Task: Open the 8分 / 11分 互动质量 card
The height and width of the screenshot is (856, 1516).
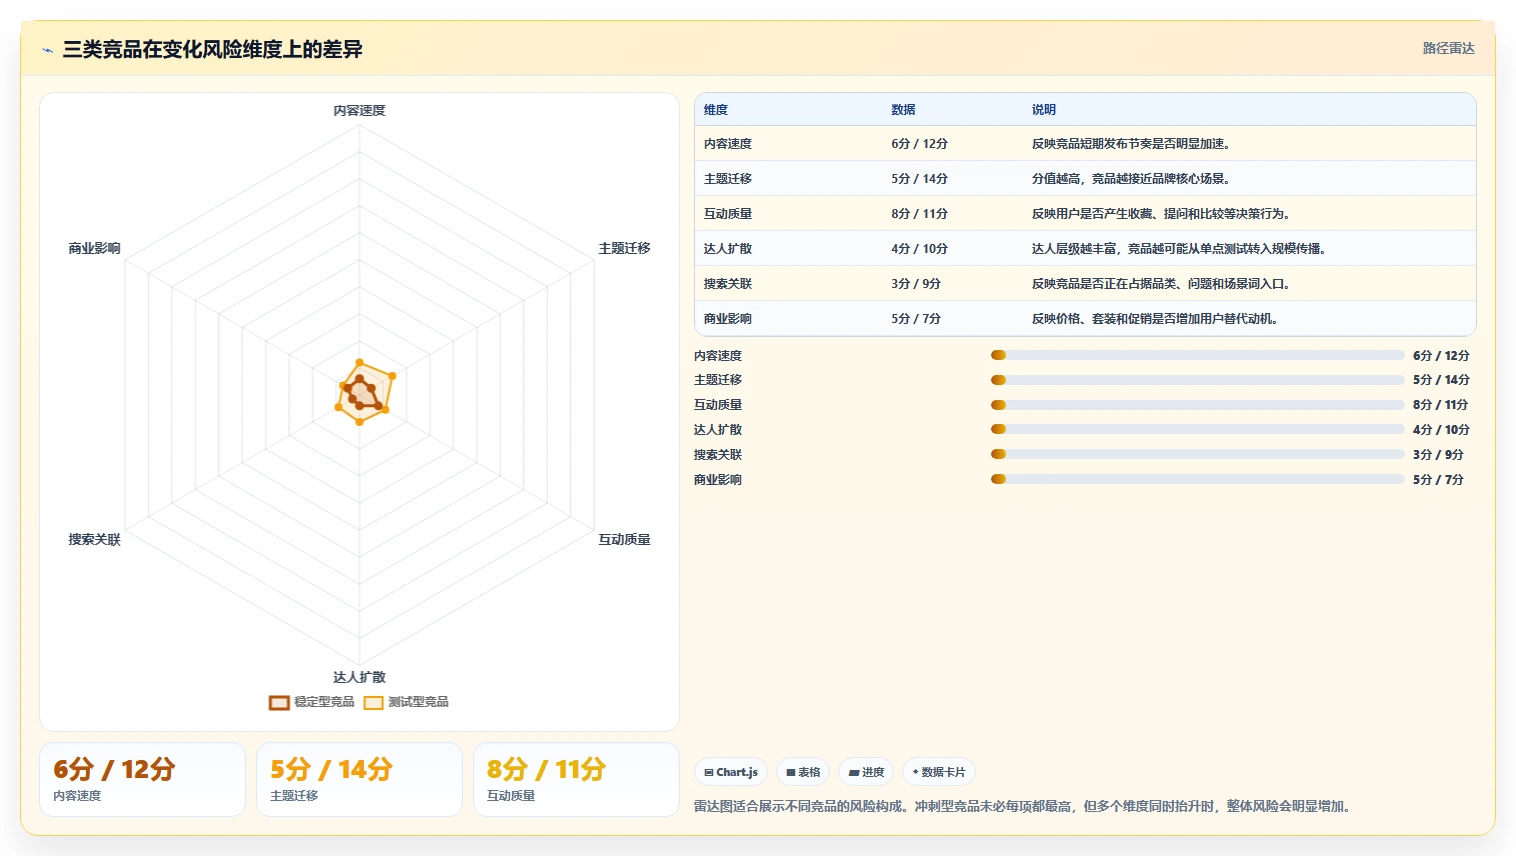Action: (x=576, y=779)
